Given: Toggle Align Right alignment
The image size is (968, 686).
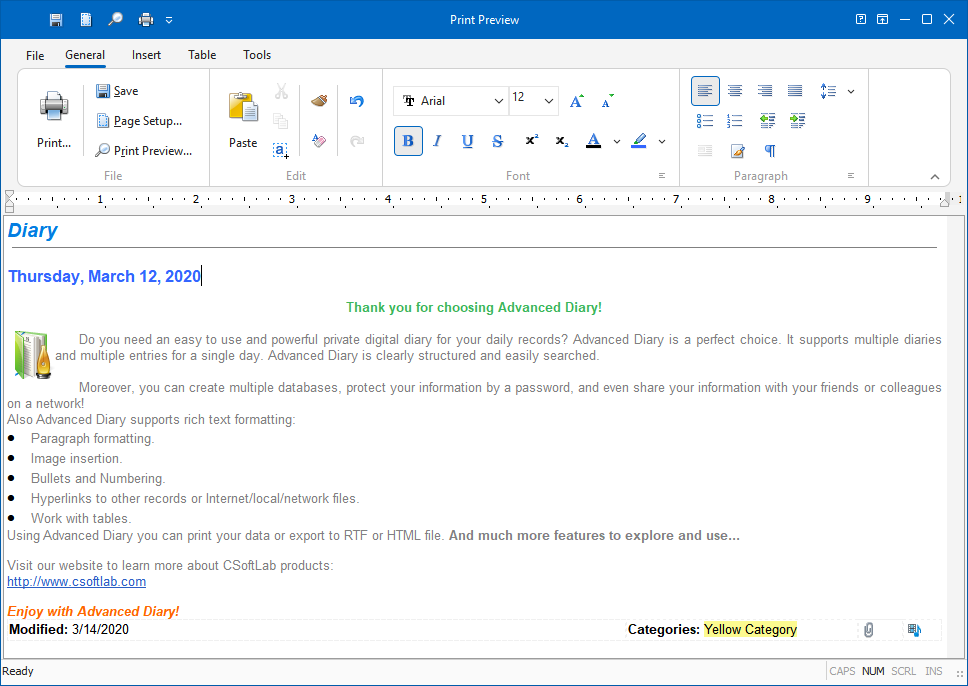Looking at the screenshot, I should click(765, 91).
